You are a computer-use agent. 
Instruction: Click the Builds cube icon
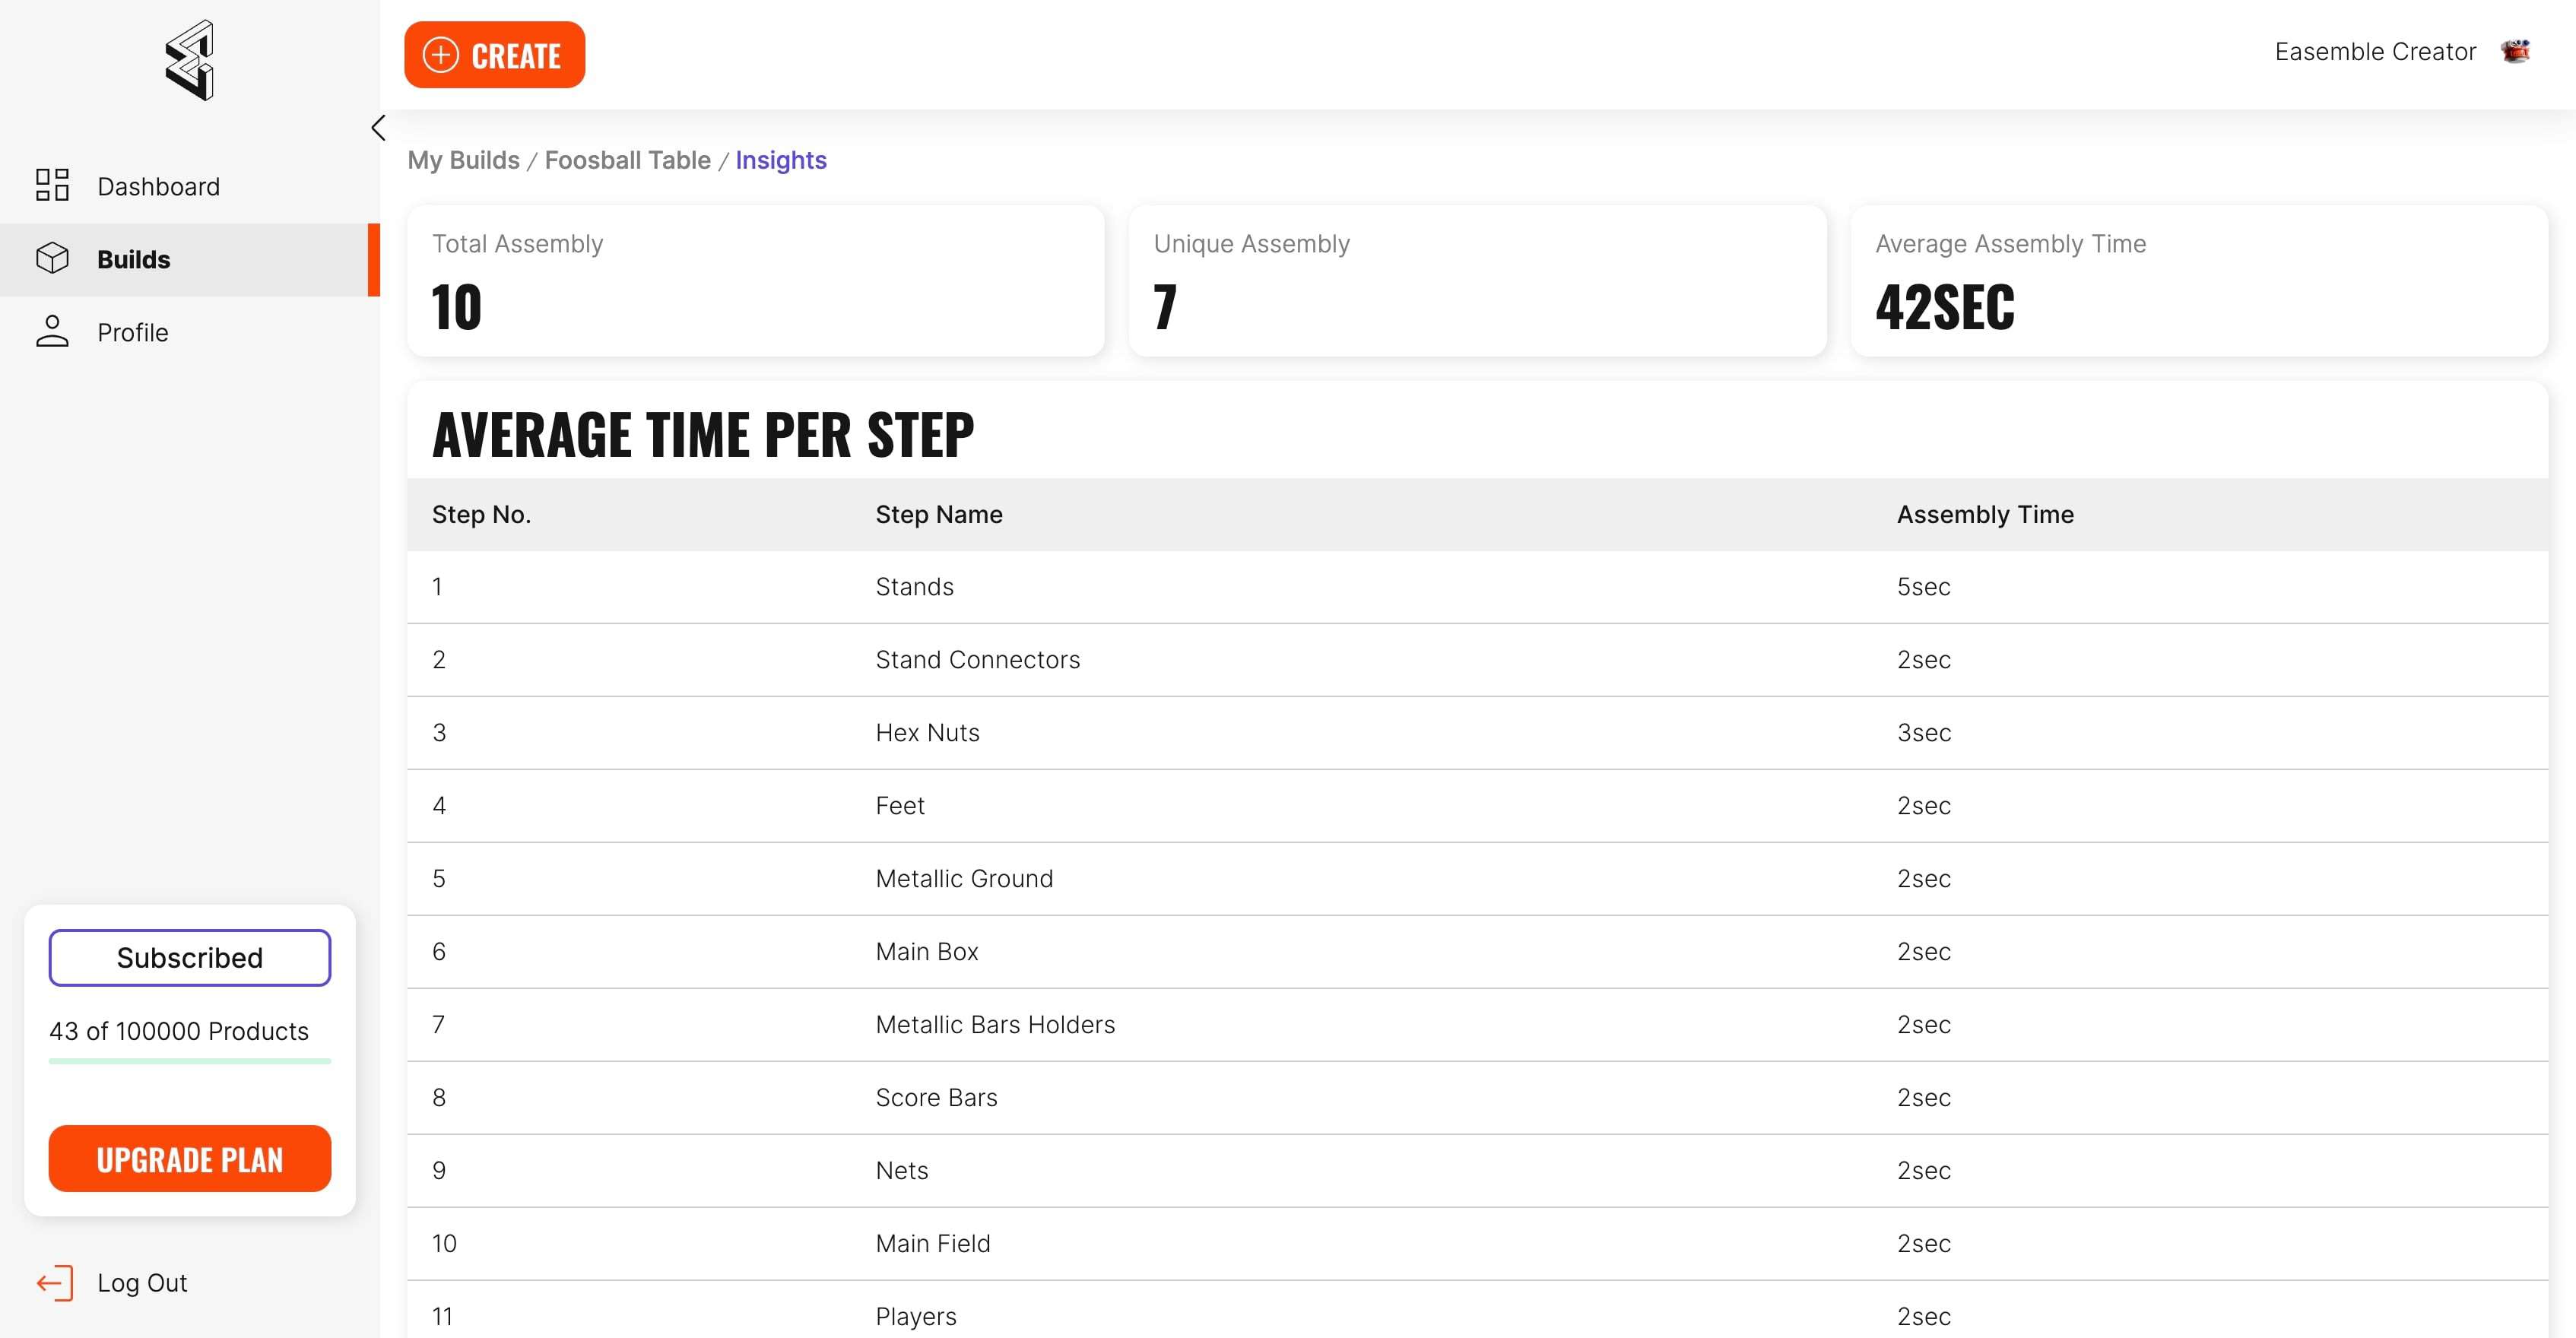pyautogui.click(x=52, y=258)
